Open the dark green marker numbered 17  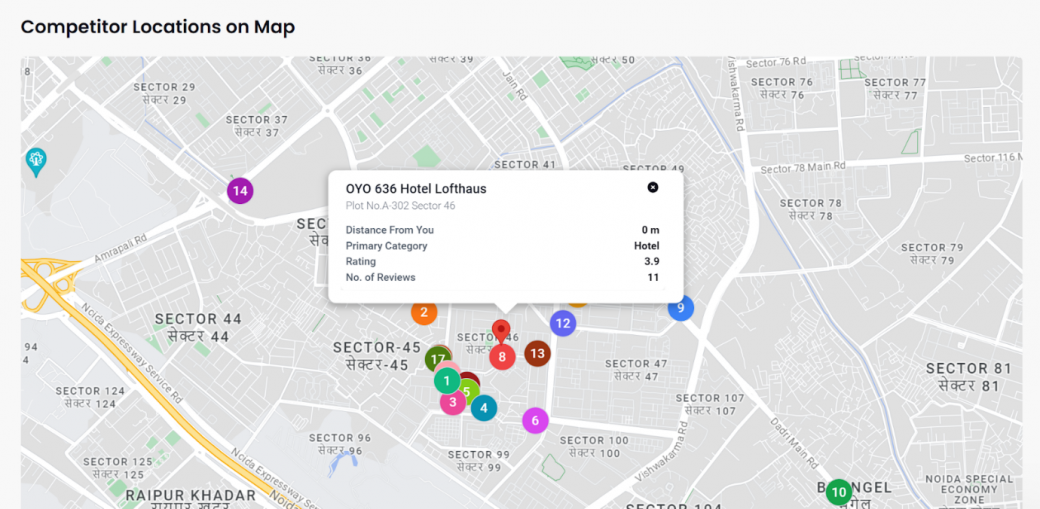tap(437, 360)
